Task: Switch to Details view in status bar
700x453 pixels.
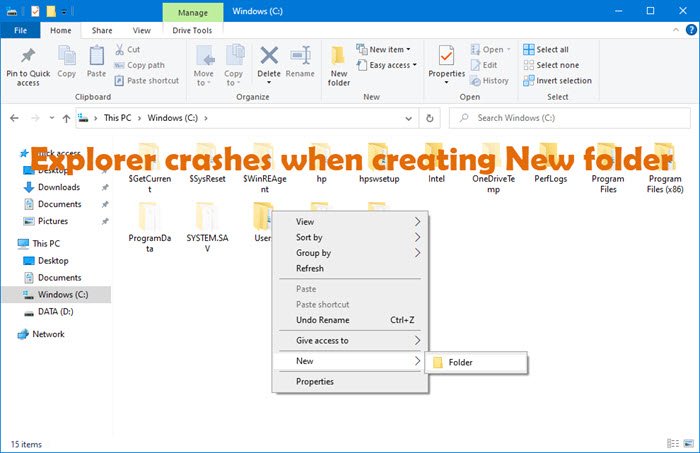Action: [x=673, y=444]
